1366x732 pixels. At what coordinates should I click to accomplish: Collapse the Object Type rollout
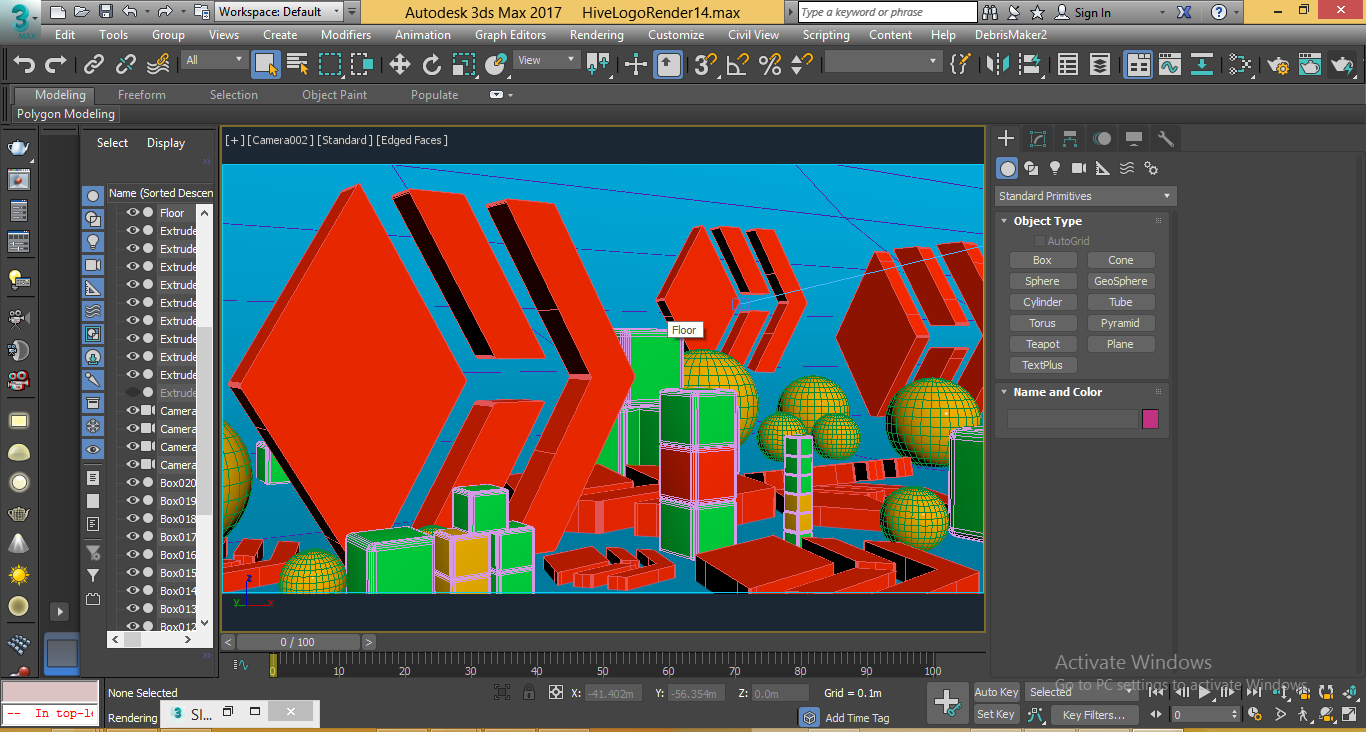coord(1005,221)
